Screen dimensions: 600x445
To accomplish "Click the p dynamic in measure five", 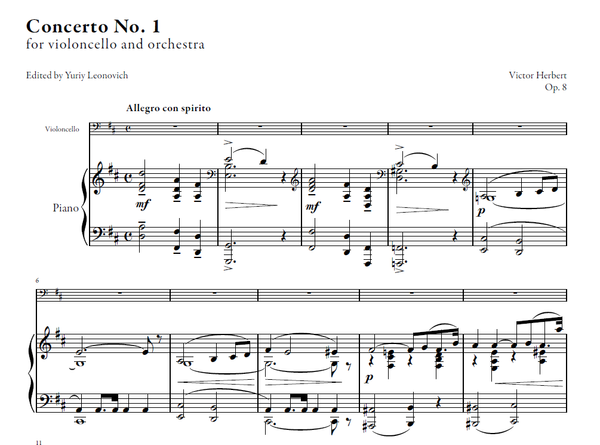I will pos(481,212).
